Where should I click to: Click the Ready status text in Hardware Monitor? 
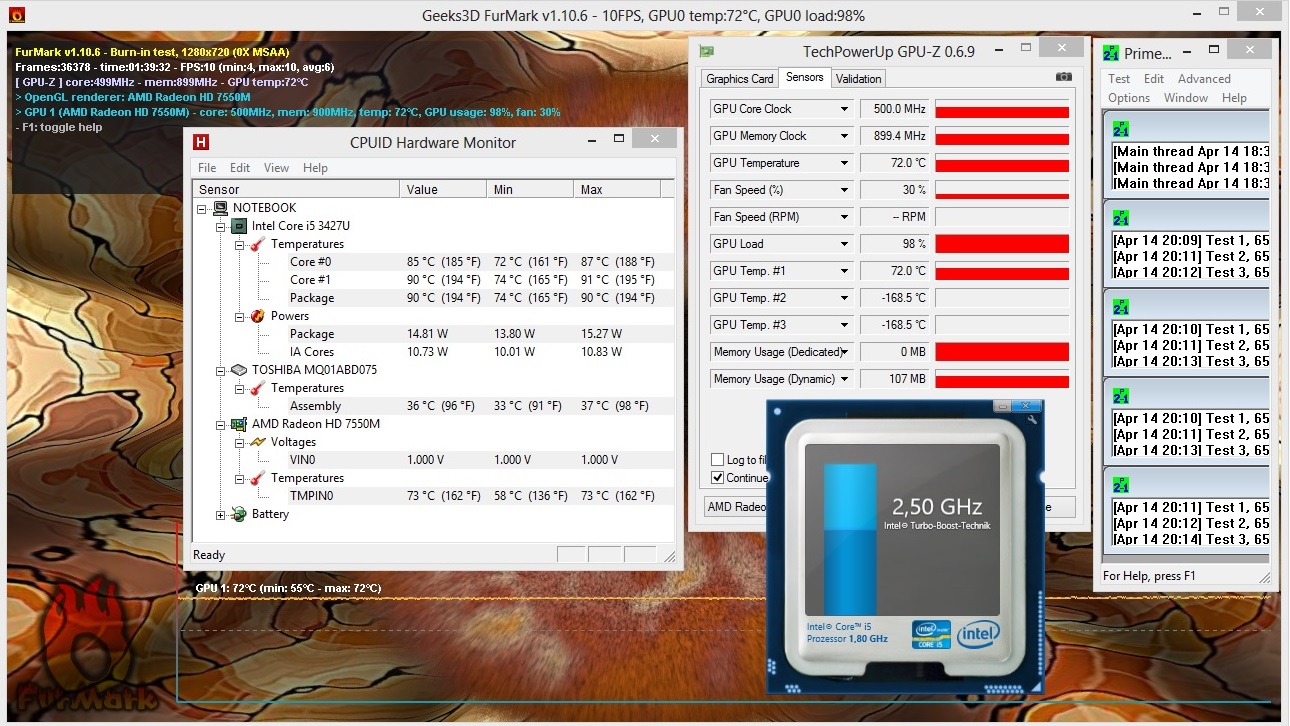pyautogui.click(x=209, y=555)
